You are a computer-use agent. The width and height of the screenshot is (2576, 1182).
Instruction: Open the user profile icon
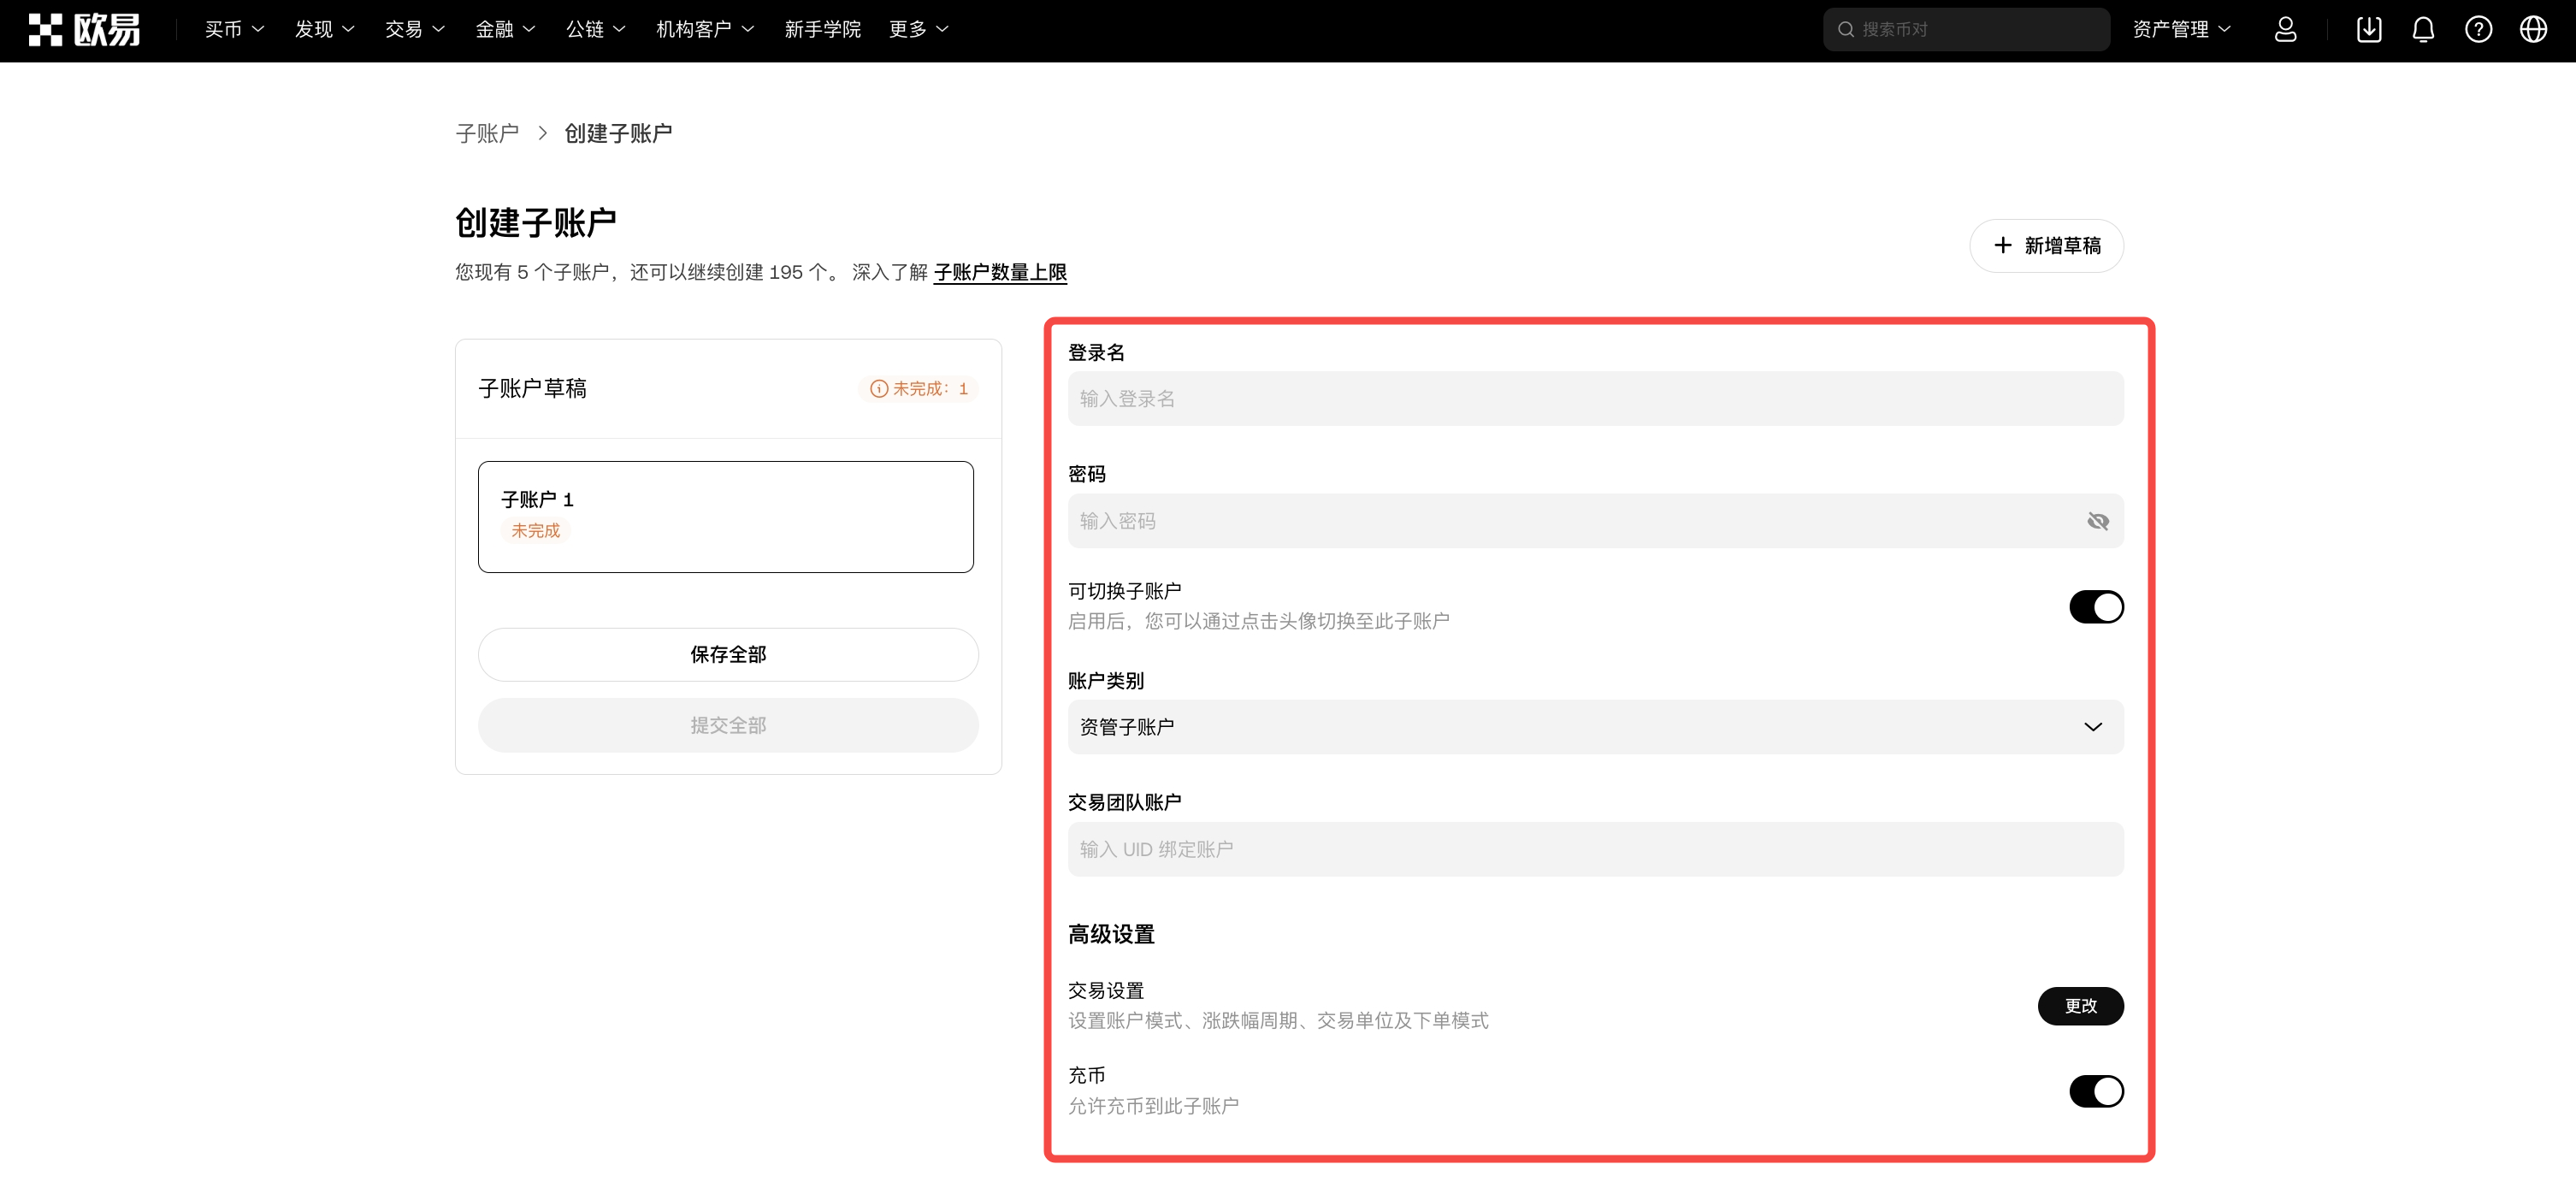[x=2285, y=30]
